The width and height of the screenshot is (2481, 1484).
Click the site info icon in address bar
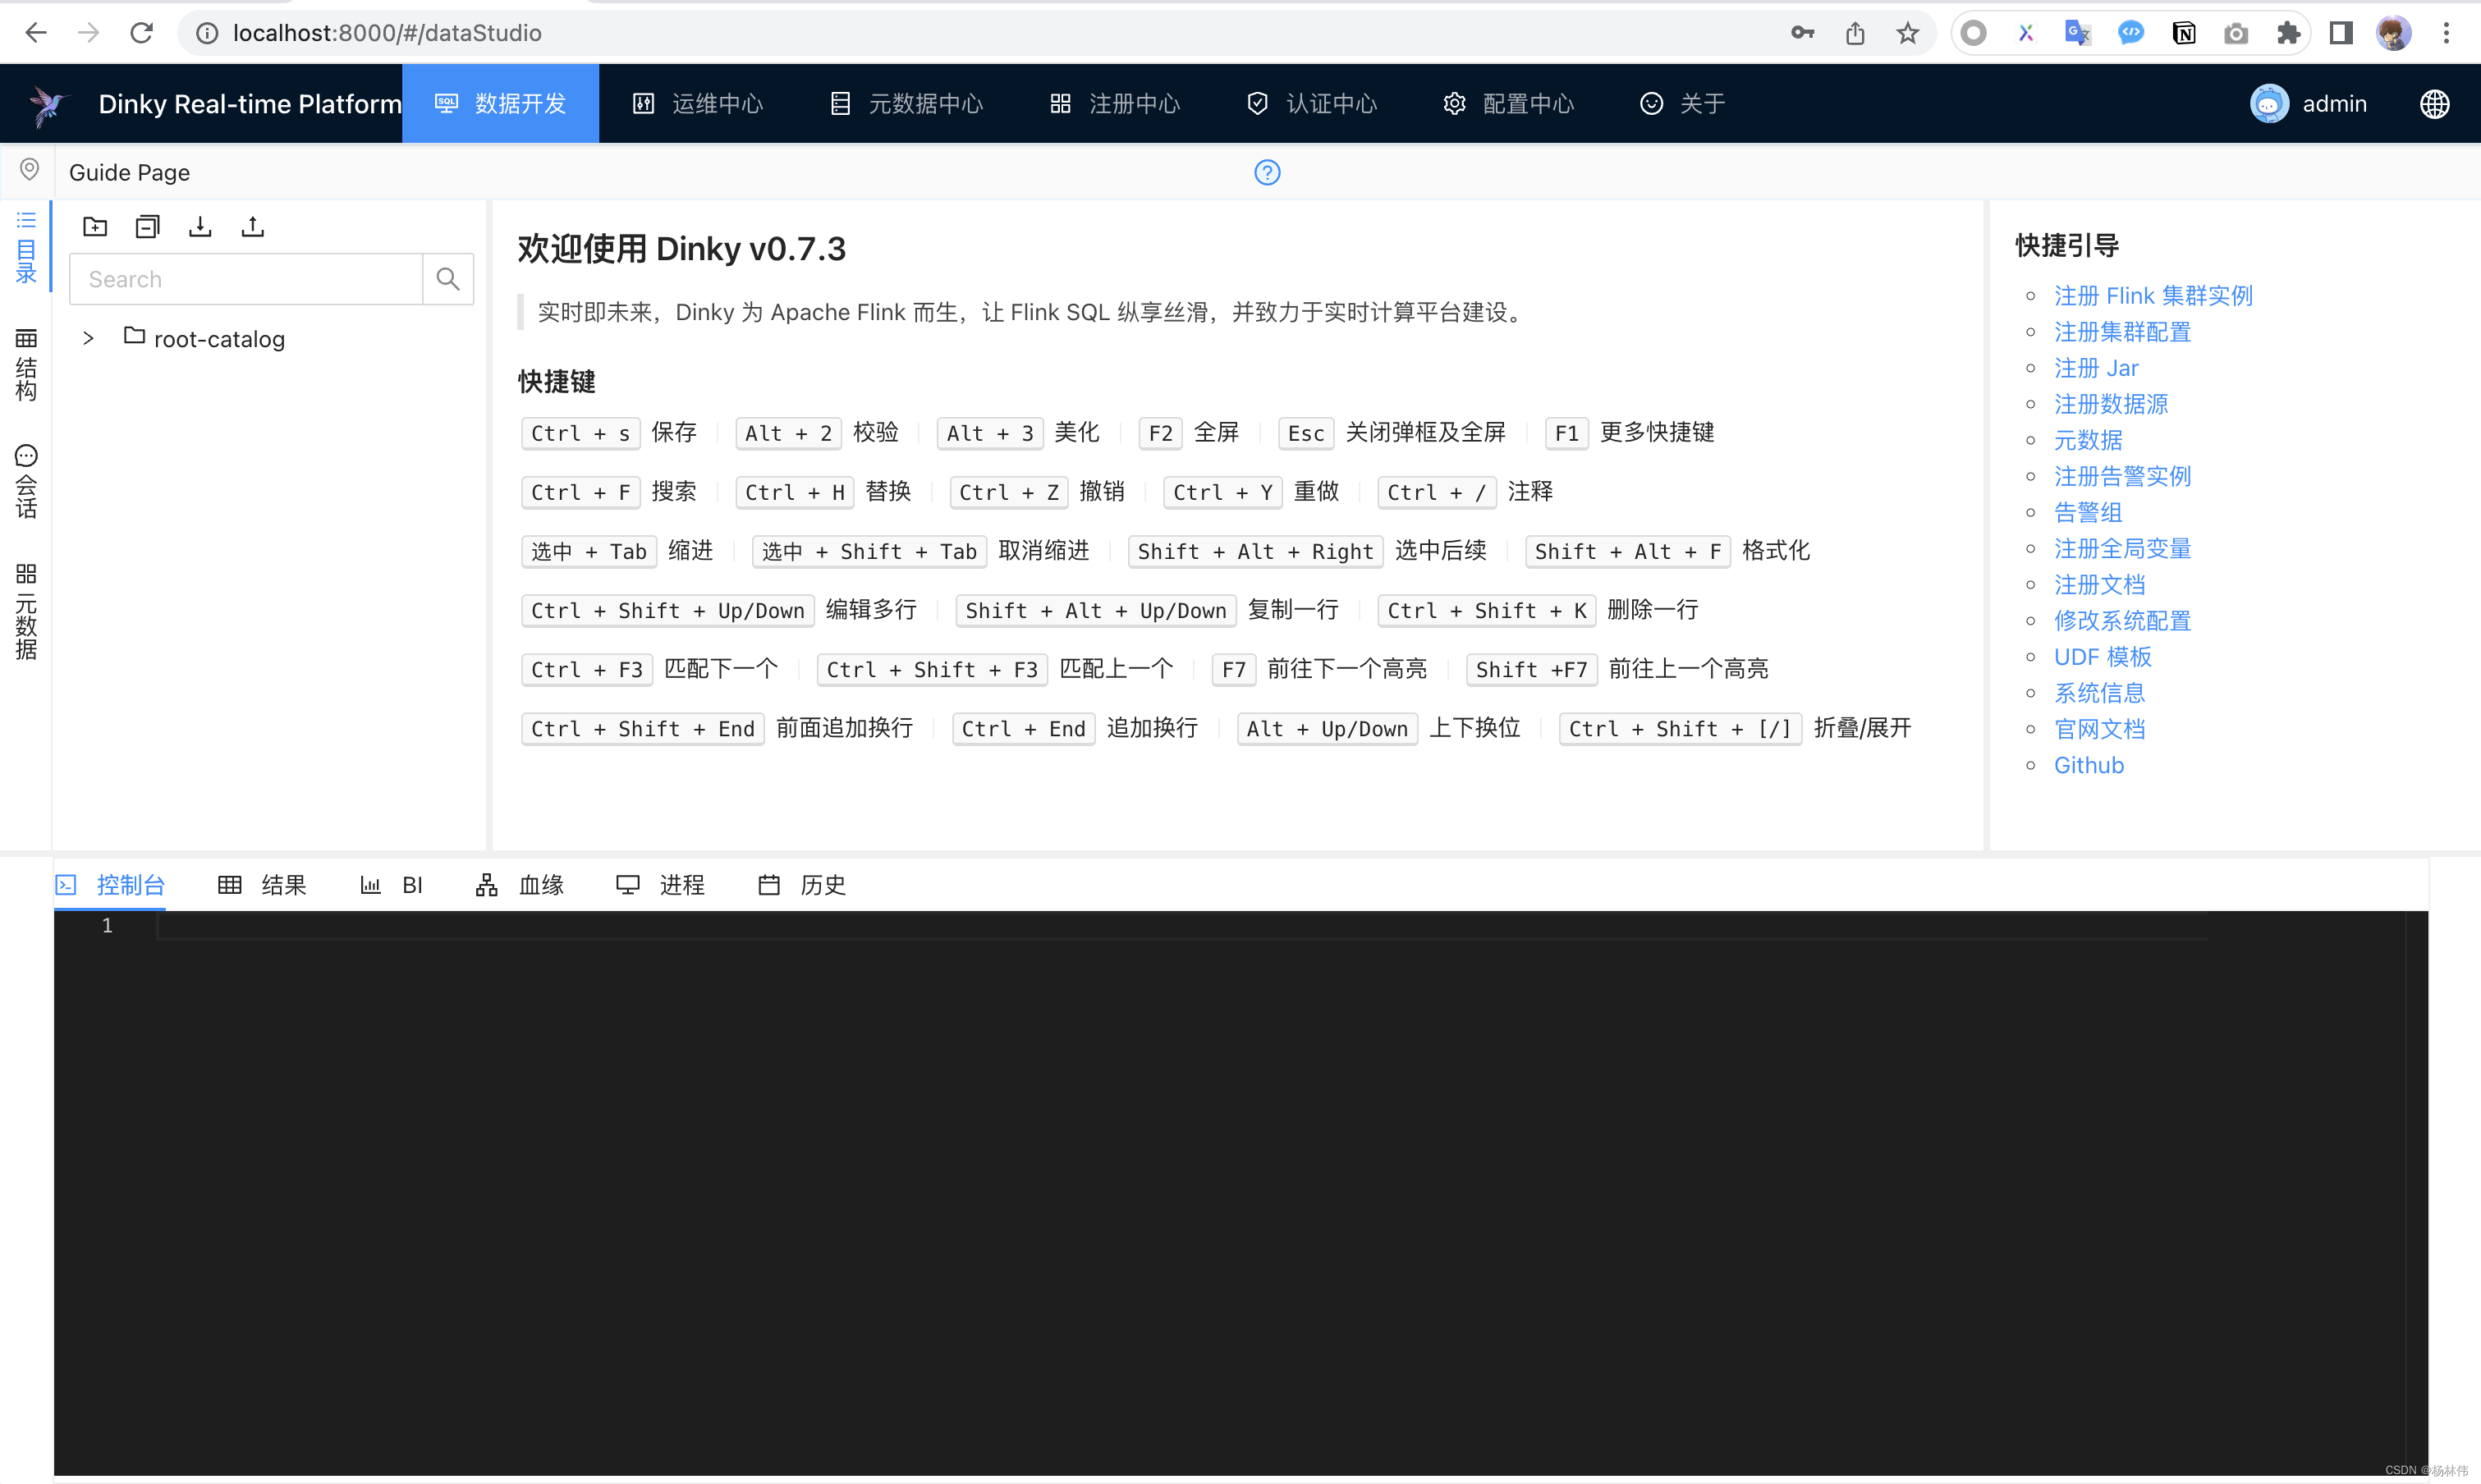tap(207, 33)
